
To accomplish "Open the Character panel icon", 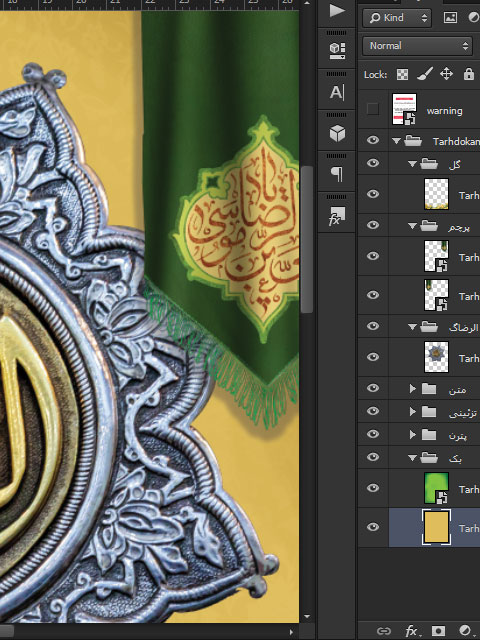I will tap(337, 92).
